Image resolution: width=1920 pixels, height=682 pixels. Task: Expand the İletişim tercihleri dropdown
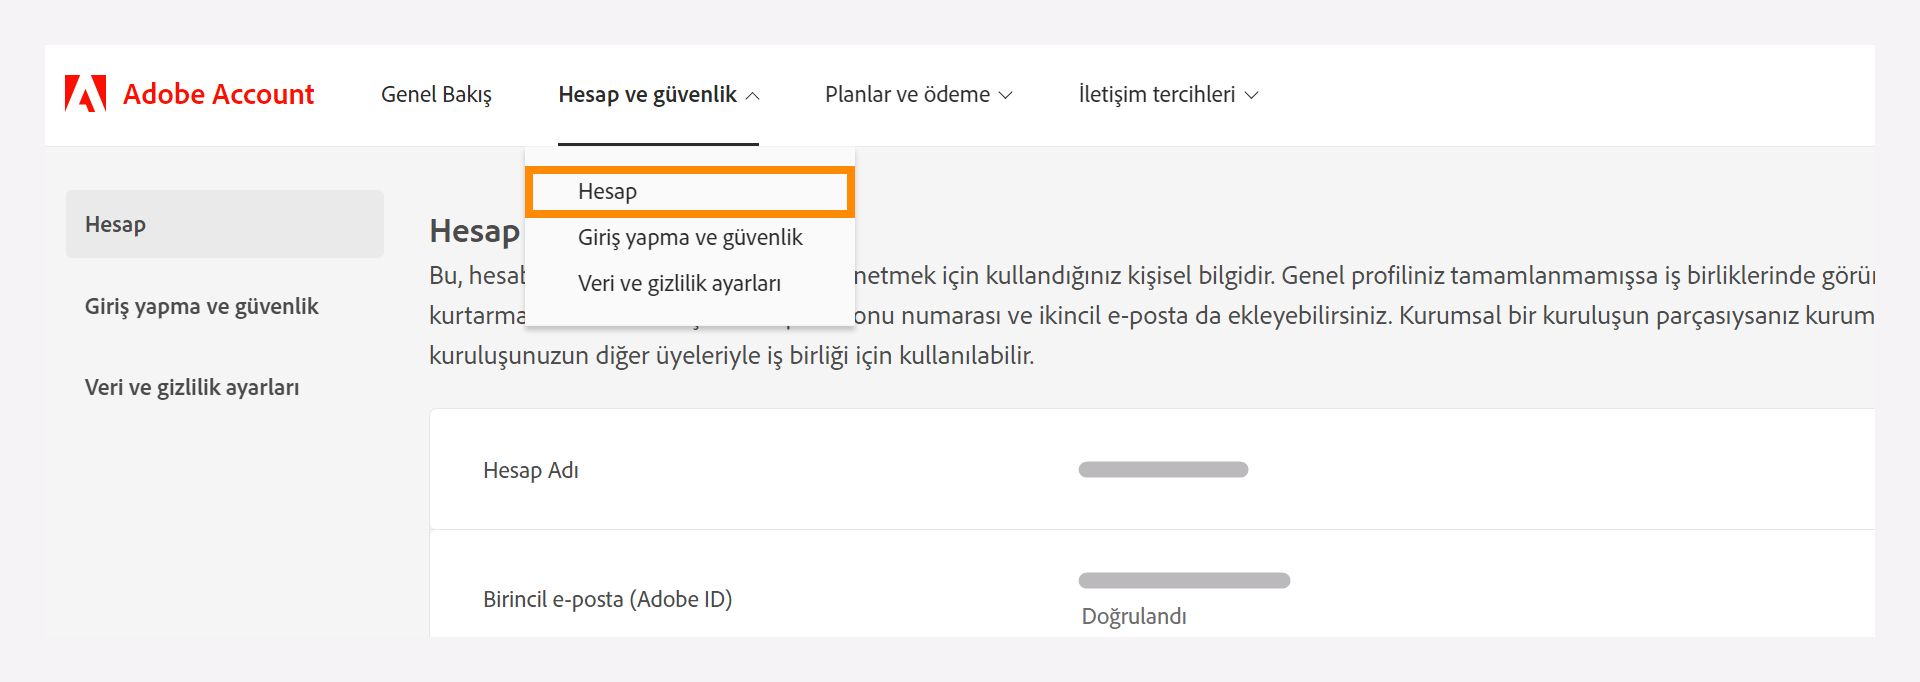(1170, 94)
